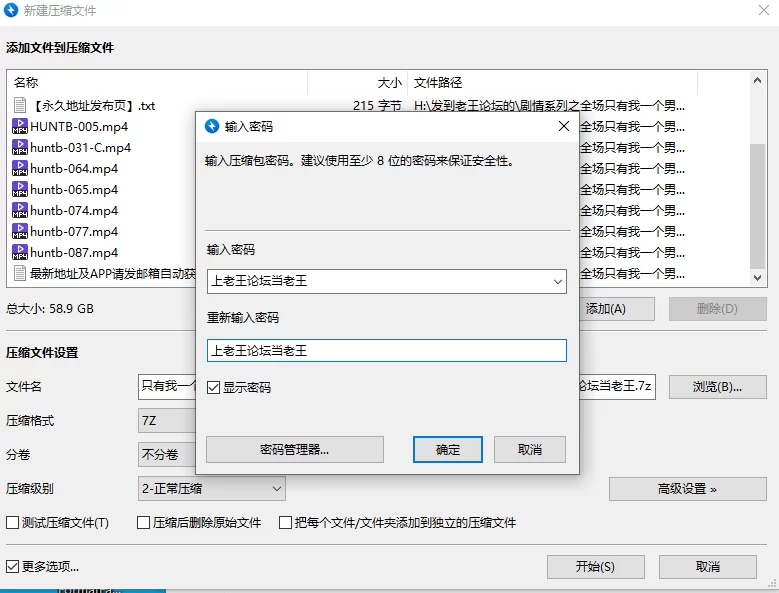Sort by the 文件路径 column header

click(x=552, y=82)
